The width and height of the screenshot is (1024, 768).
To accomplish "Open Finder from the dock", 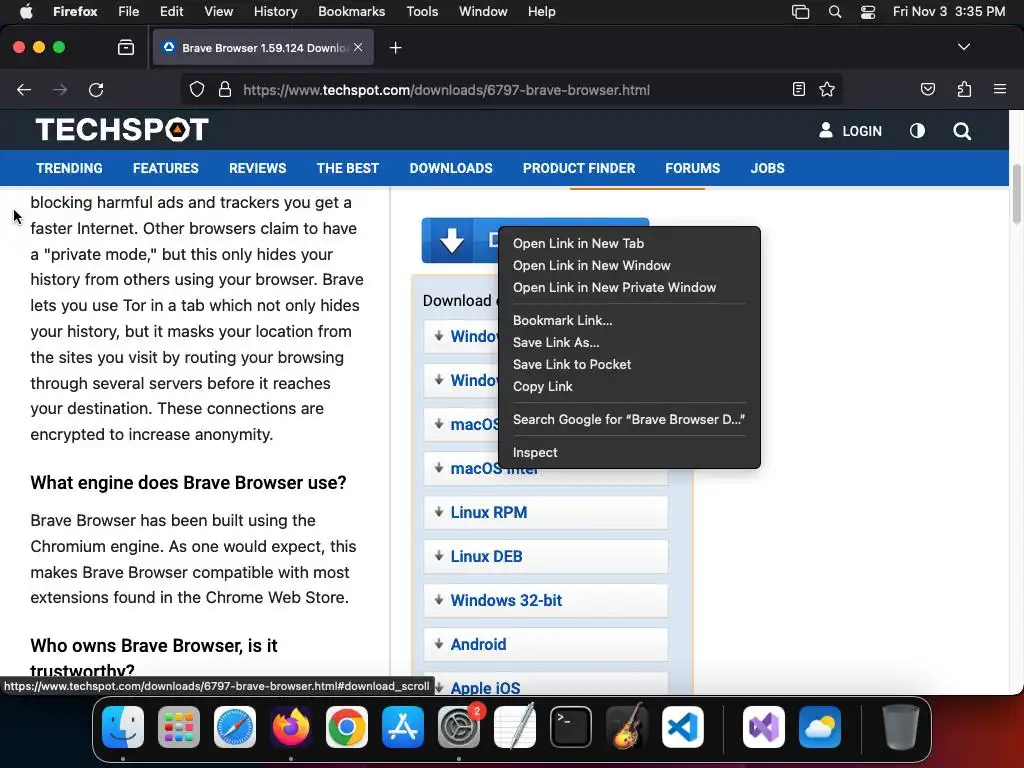I will (123, 727).
